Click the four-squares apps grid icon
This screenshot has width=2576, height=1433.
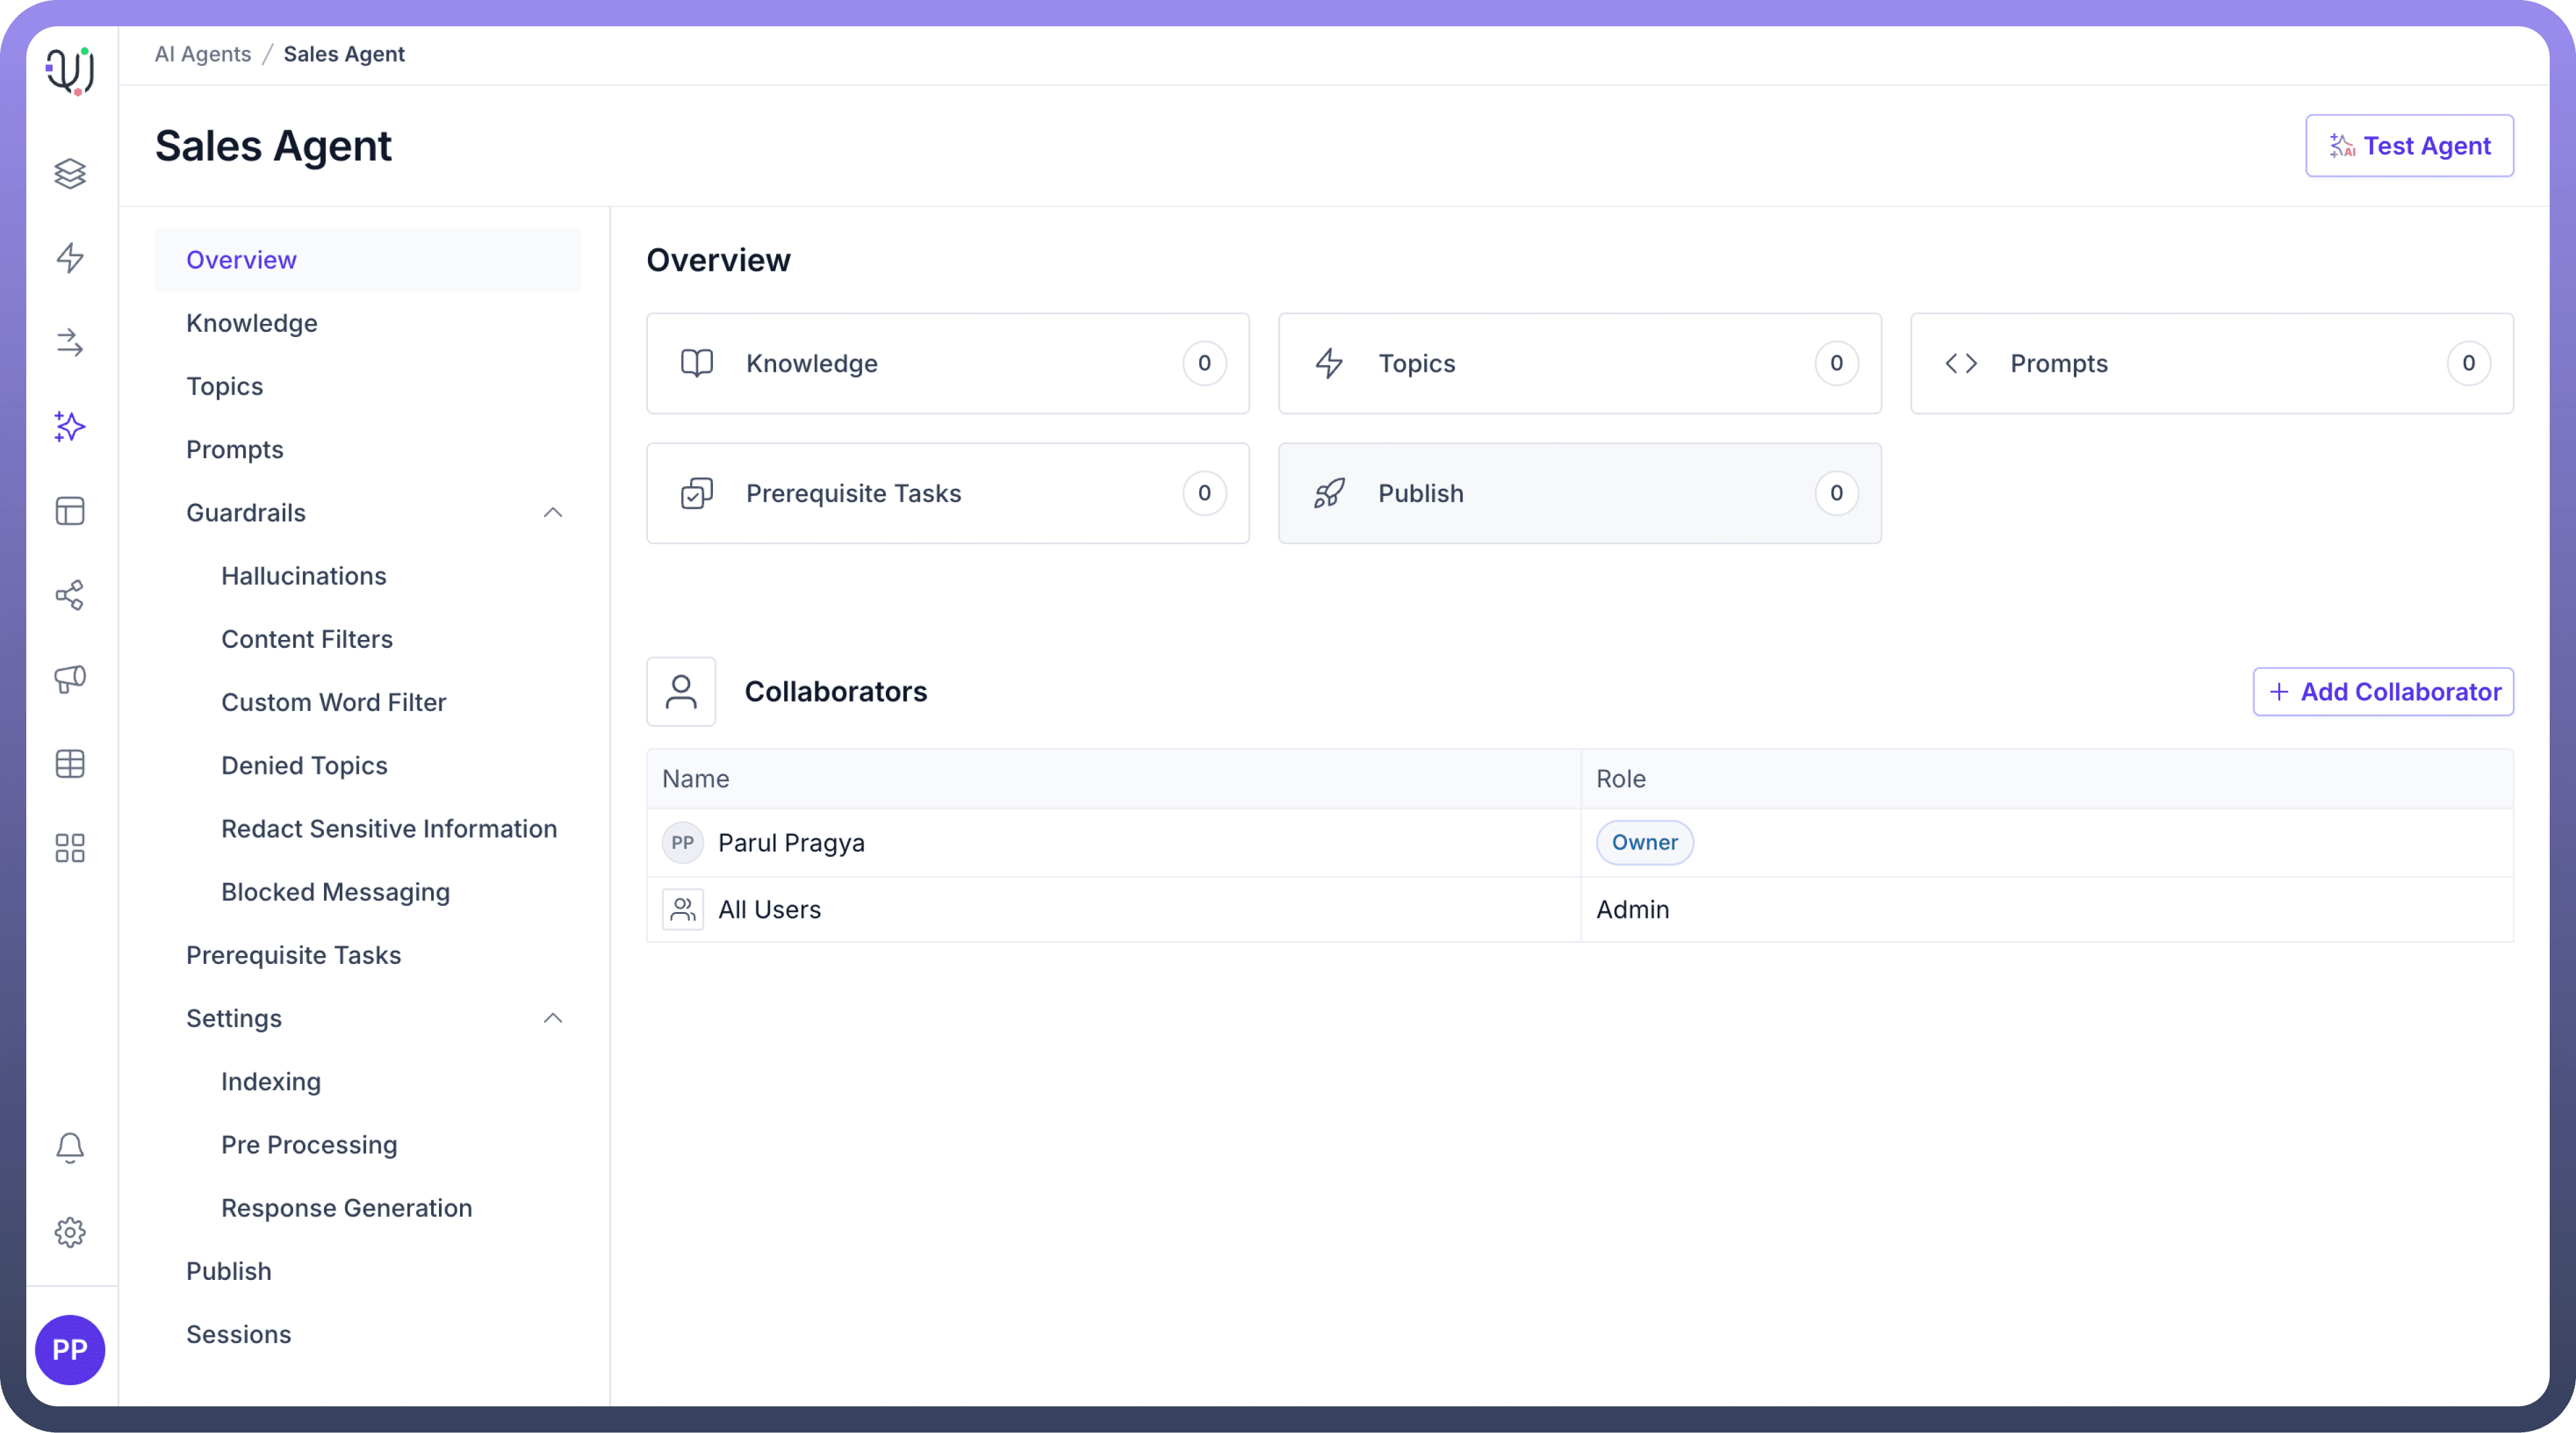[70, 849]
